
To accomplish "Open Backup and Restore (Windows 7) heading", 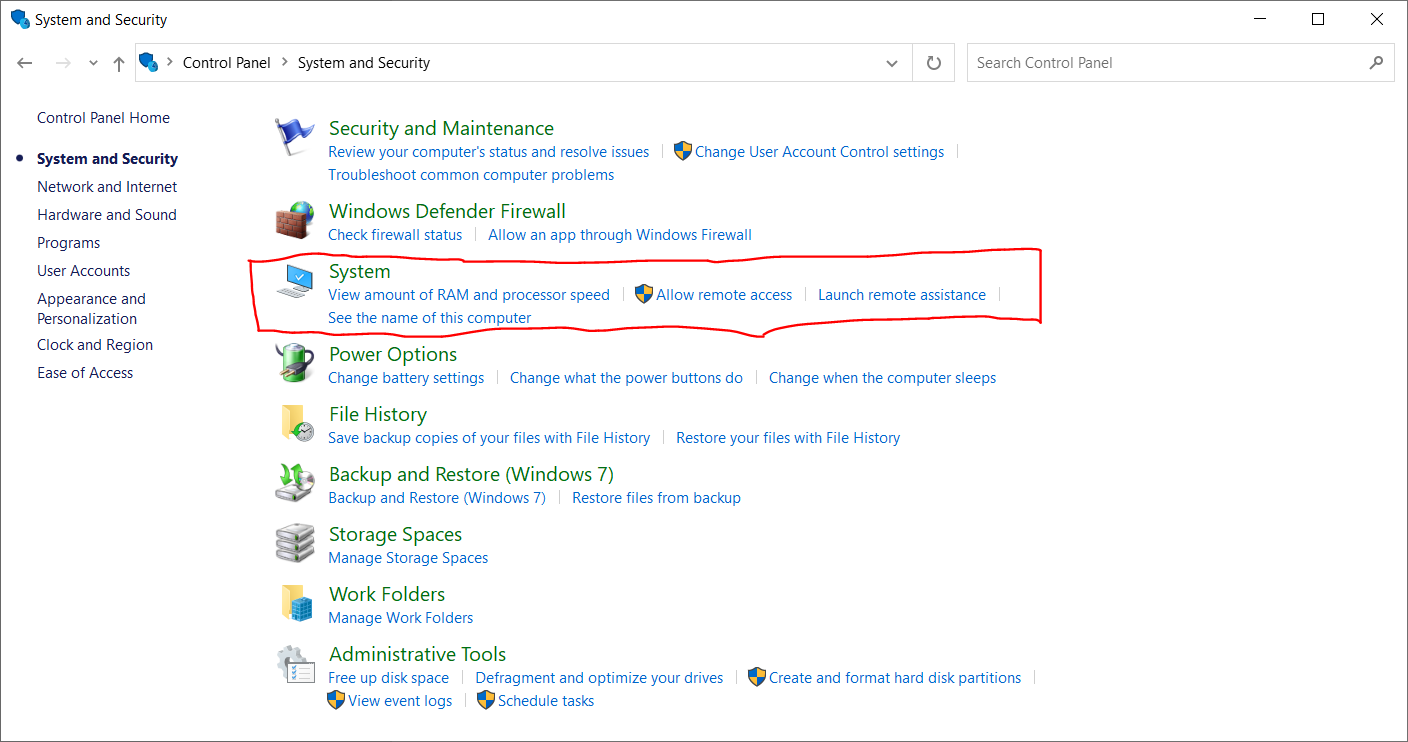I will 471,474.
